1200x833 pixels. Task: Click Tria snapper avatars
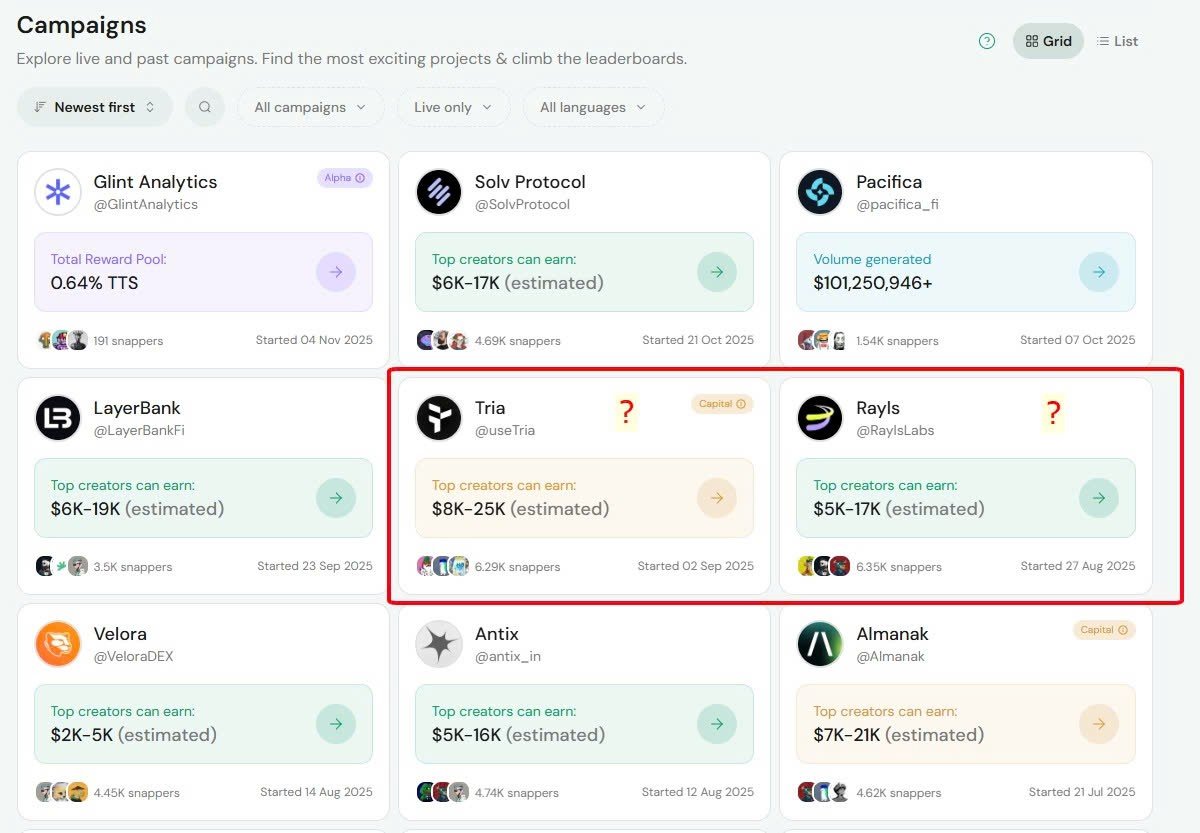(x=443, y=566)
